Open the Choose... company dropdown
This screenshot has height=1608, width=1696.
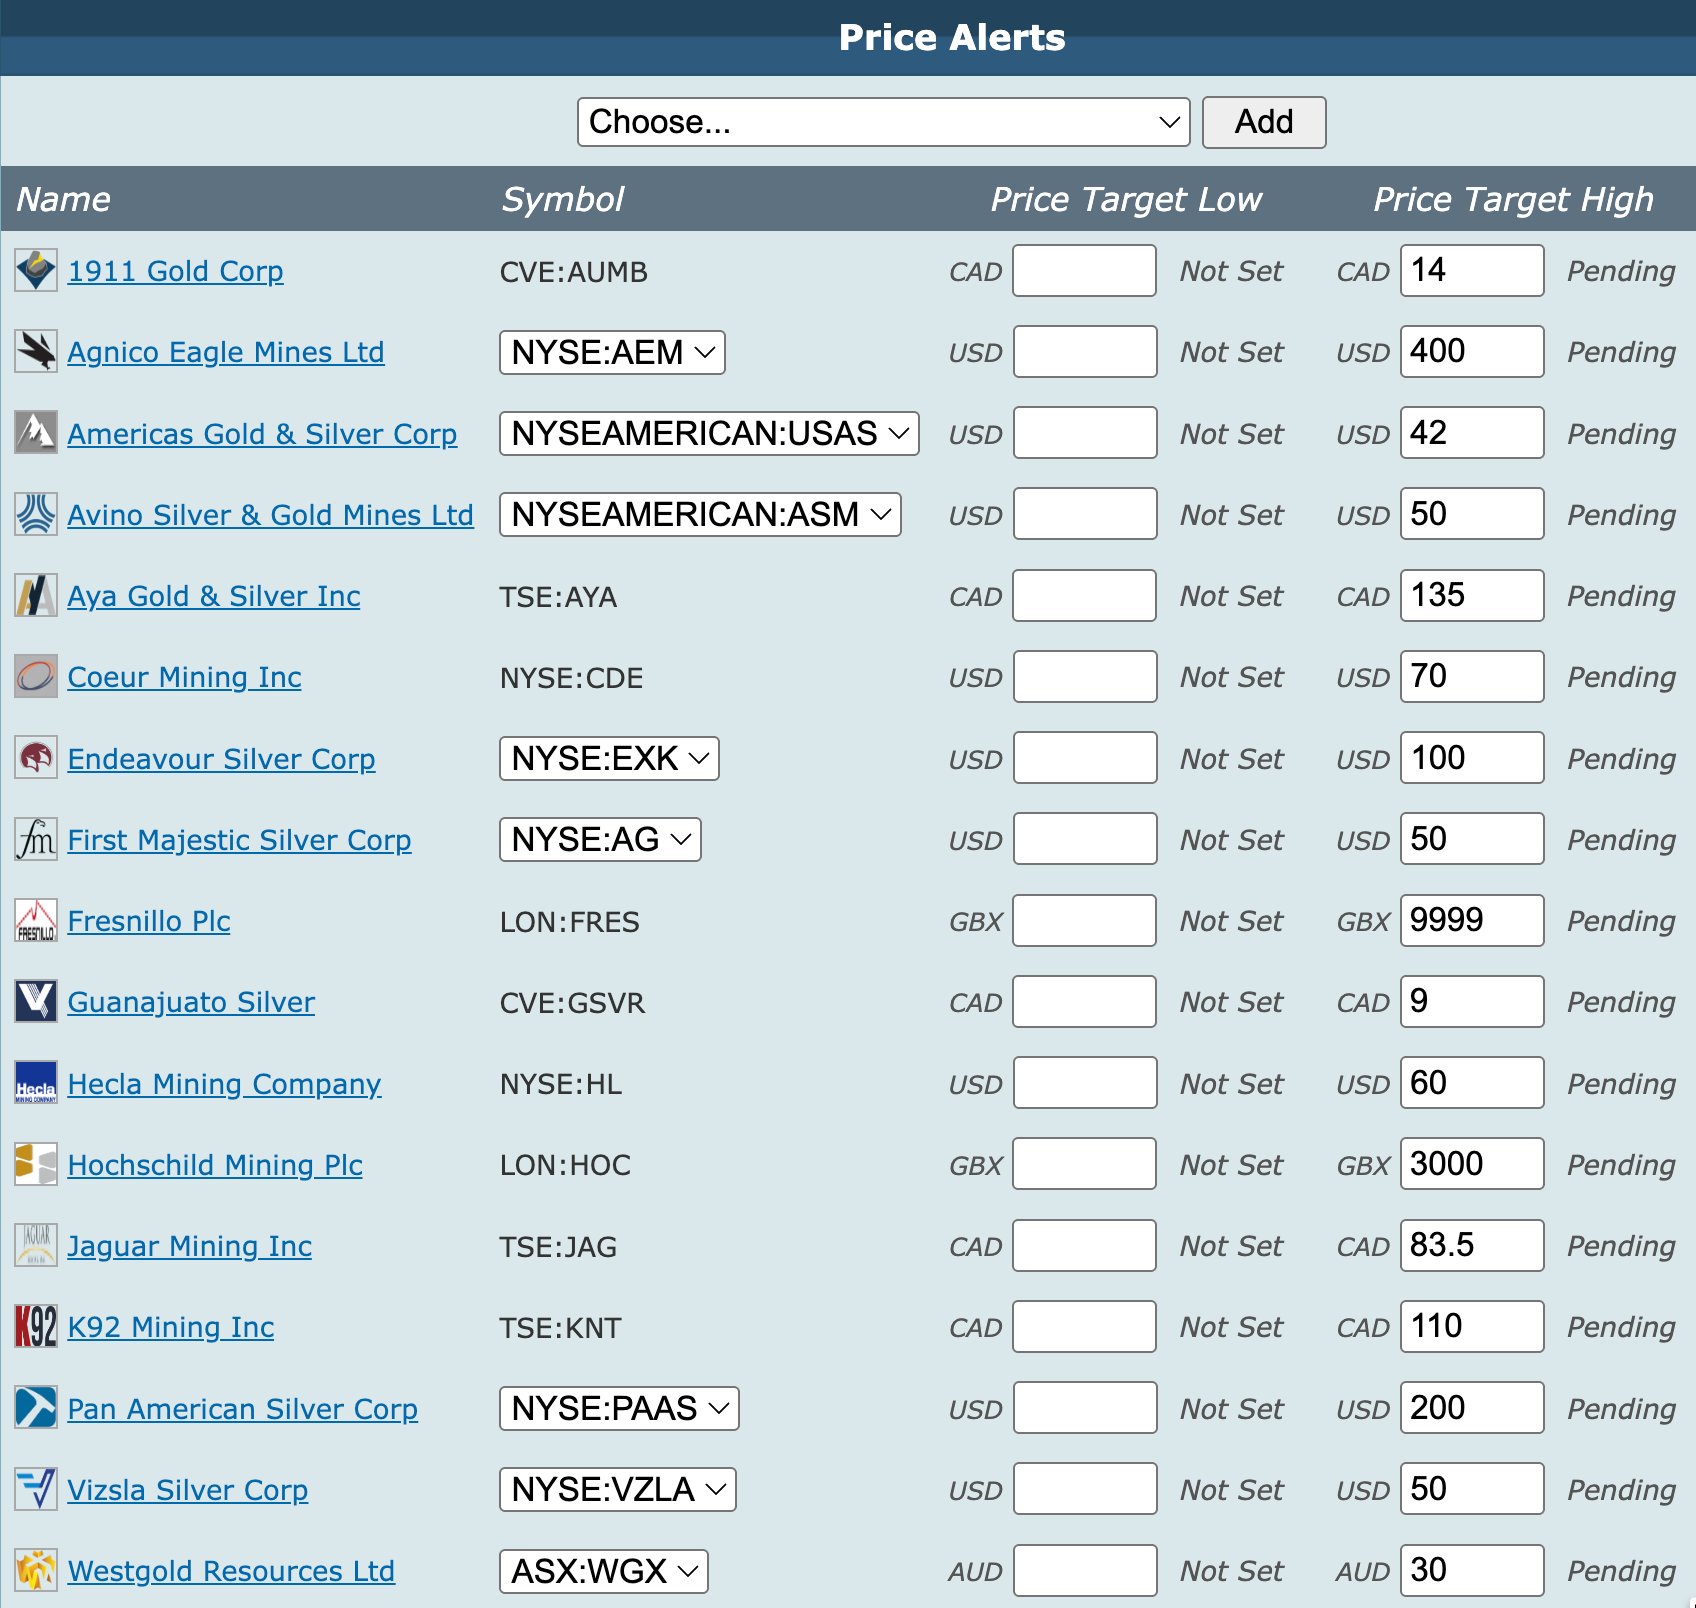coord(884,122)
